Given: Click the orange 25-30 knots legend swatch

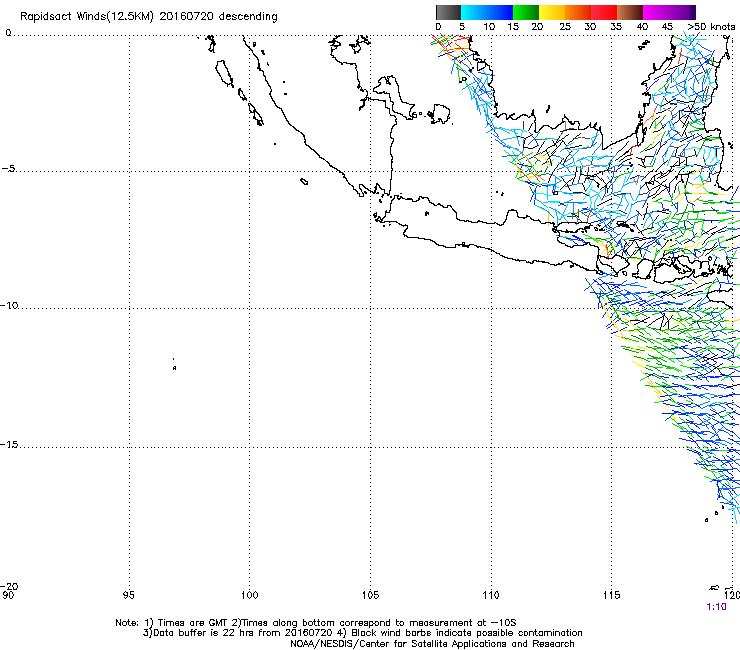Looking at the screenshot, I should (578, 12).
